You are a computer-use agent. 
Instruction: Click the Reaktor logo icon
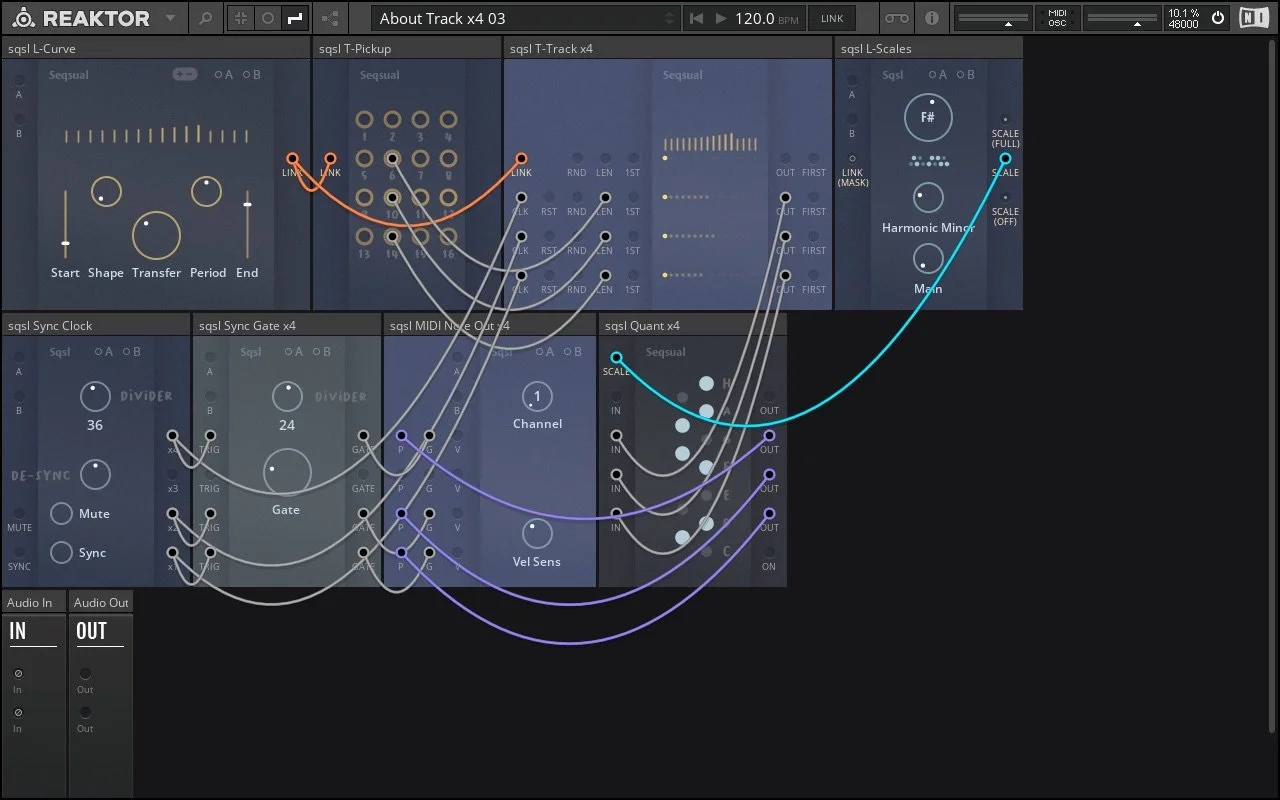click(23, 18)
